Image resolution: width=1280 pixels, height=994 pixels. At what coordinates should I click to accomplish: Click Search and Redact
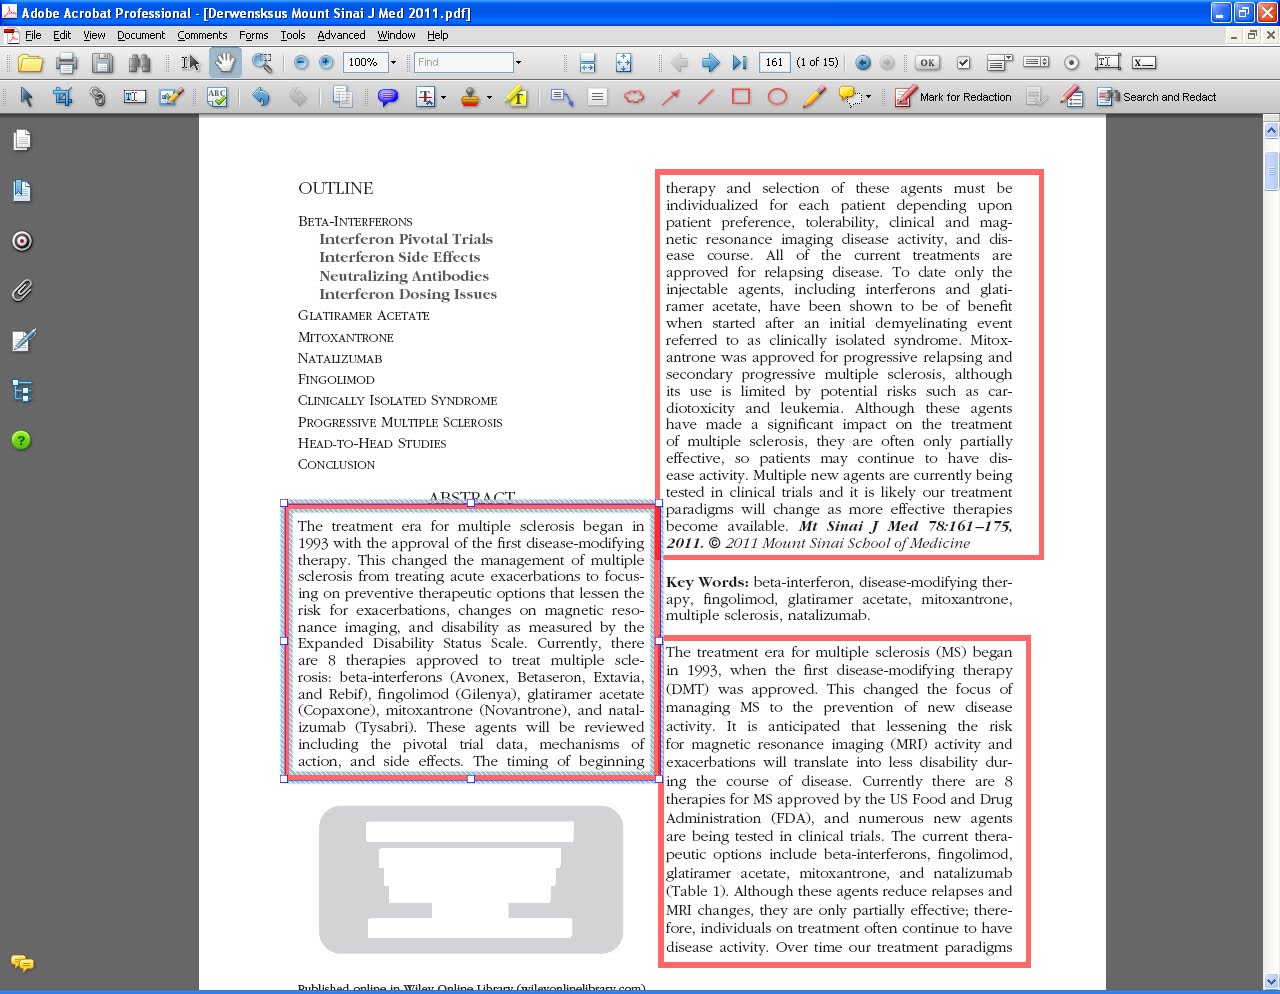pos(1157,97)
